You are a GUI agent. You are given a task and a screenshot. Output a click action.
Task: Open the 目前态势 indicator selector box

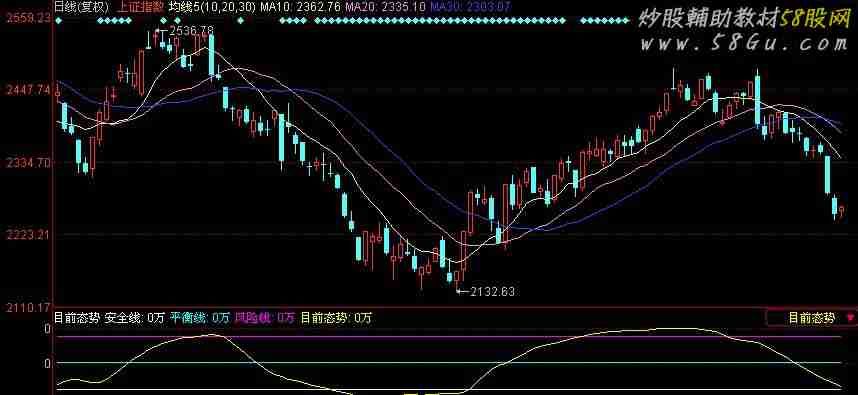click(x=812, y=317)
